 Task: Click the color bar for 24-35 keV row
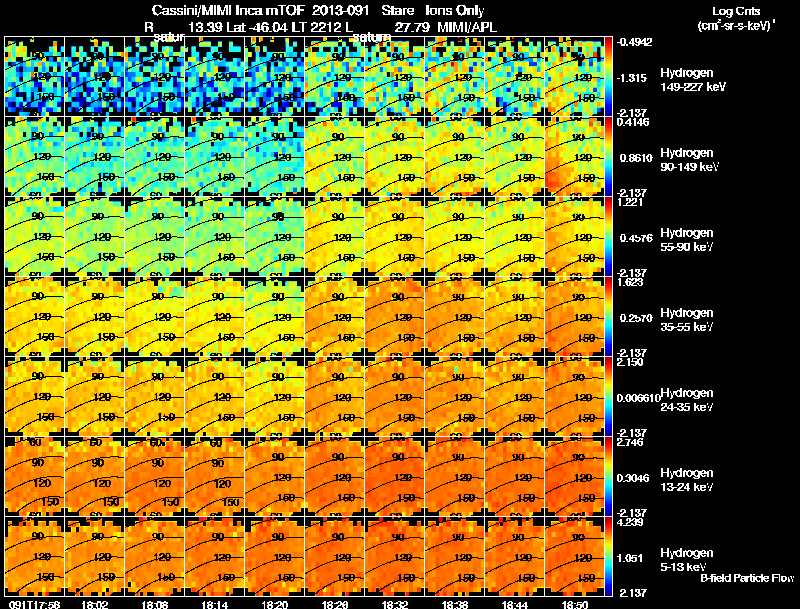coord(609,396)
